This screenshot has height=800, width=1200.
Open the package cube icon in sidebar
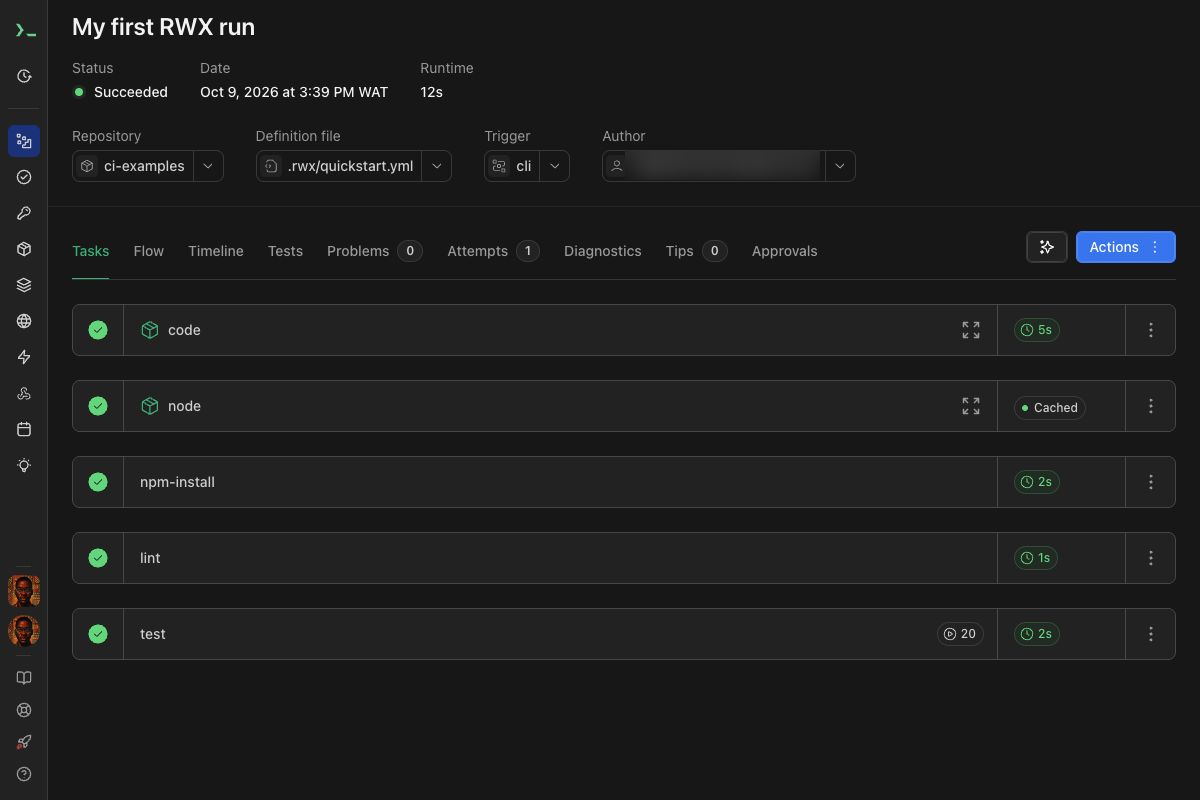(24, 249)
